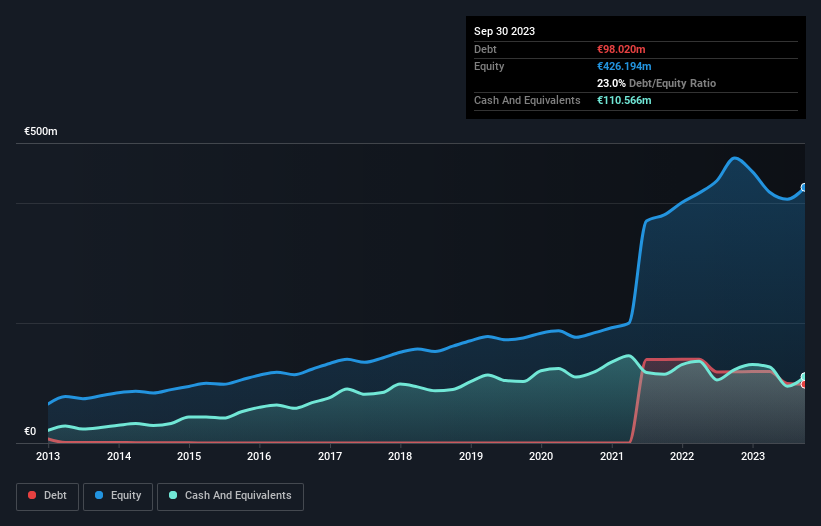The width and height of the screenshot is (821, 526).
Task: Select the 2020 x-axis label
Action: pyautogui.click(x=541, y=456)
